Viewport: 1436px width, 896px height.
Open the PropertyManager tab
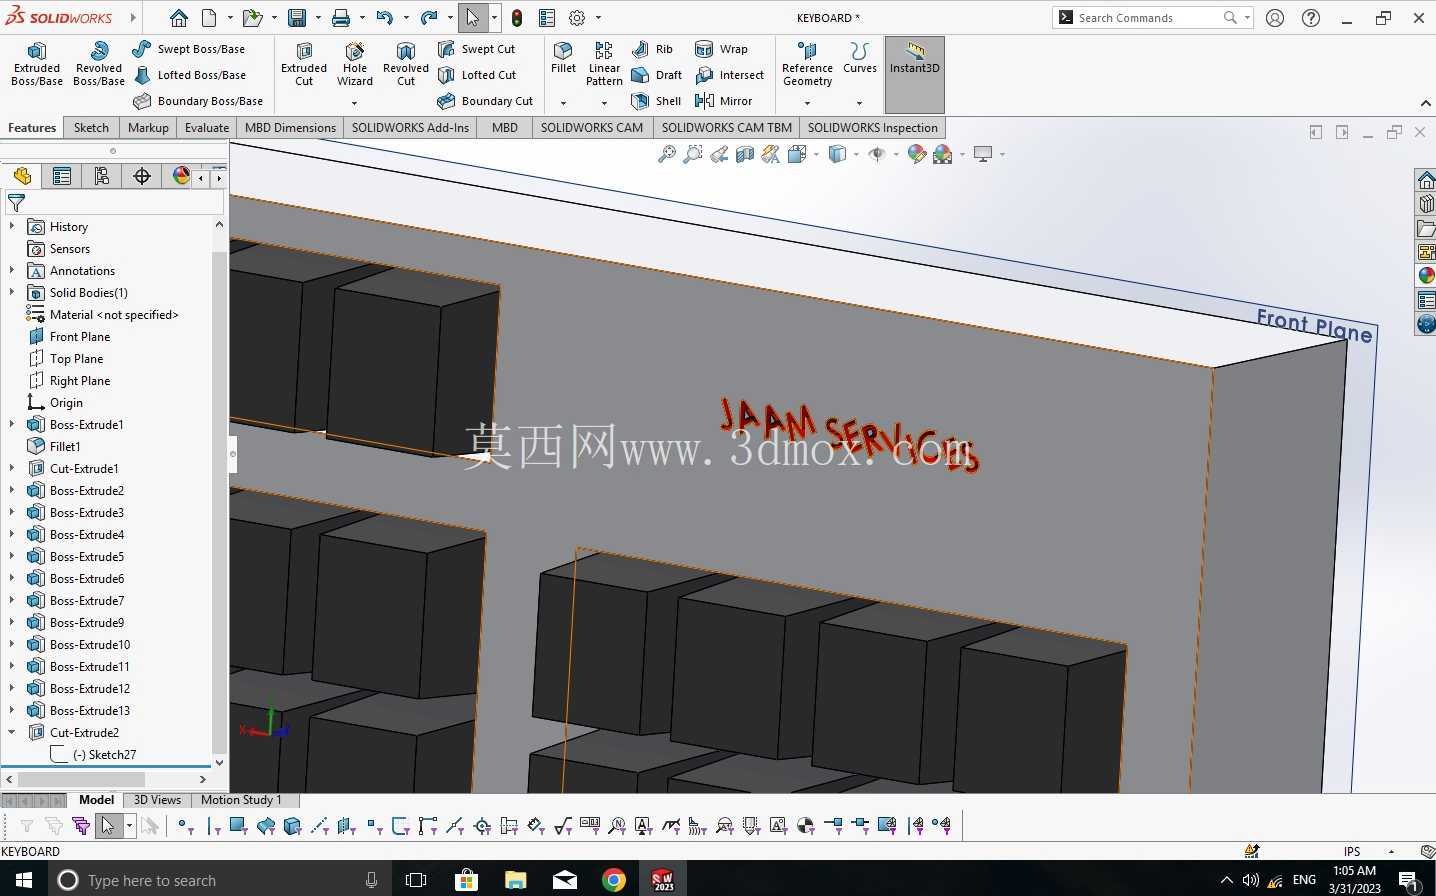pos(62,176)
